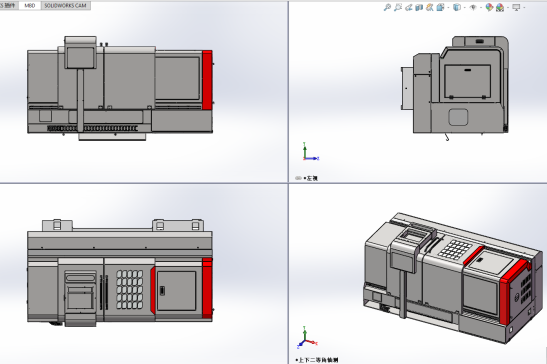Click the coordinate triad in isometric view
Viewport: 547px width, 364px height.
point(307,337)
